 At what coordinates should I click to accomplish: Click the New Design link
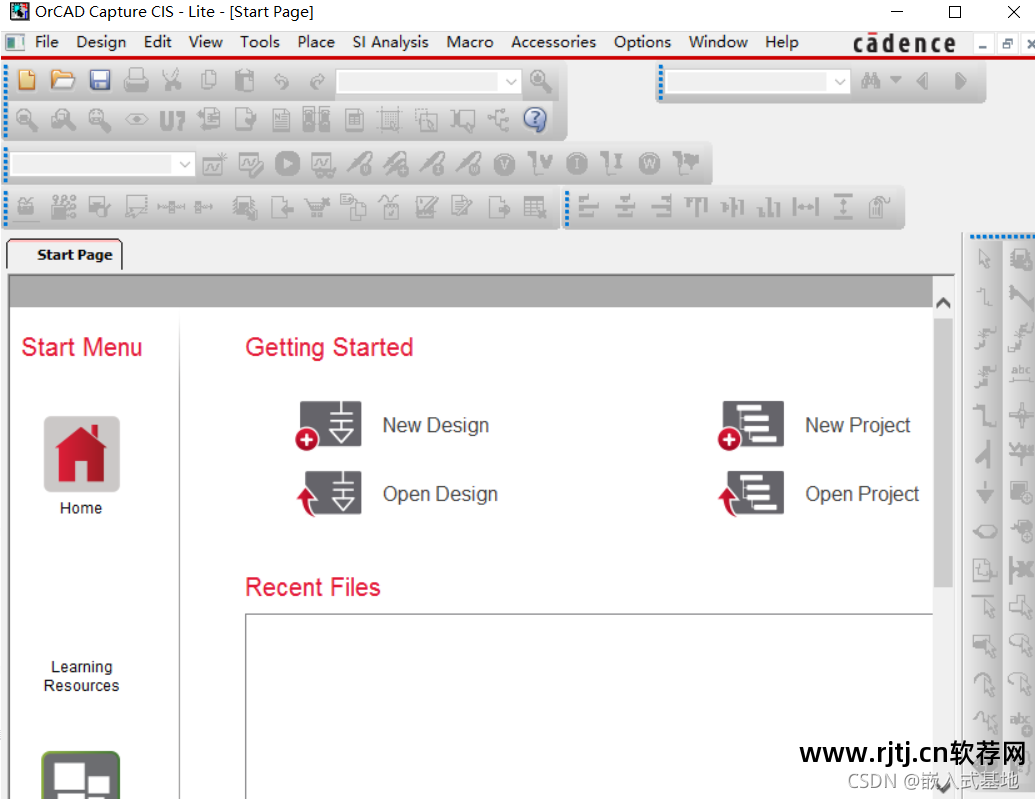point(436,425)
